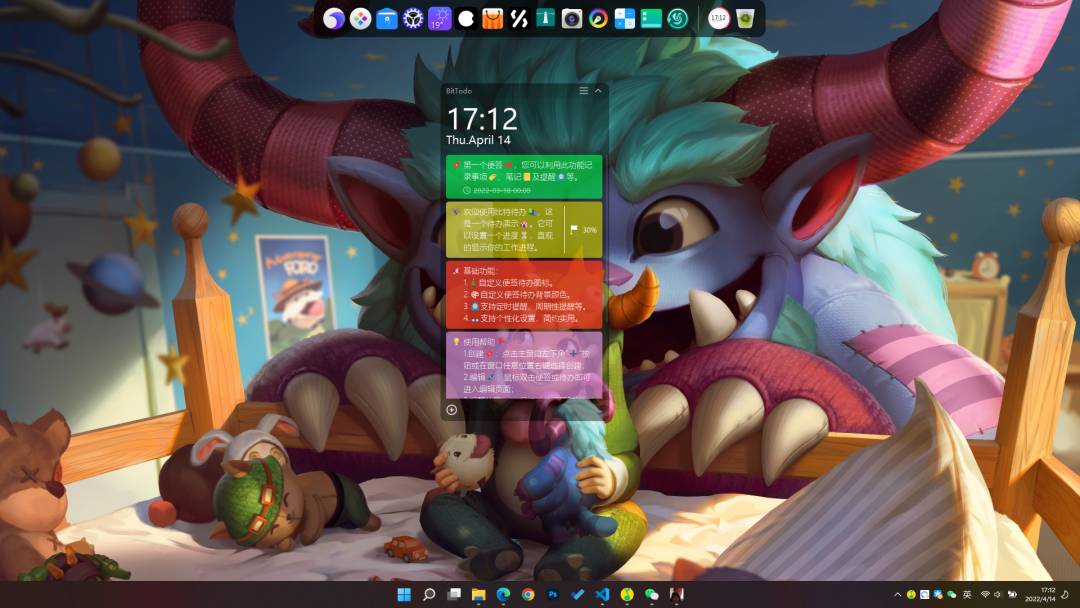The image size is (1080, 608).
Task: Click the battery tray icon
Action: click(1012, 595)
